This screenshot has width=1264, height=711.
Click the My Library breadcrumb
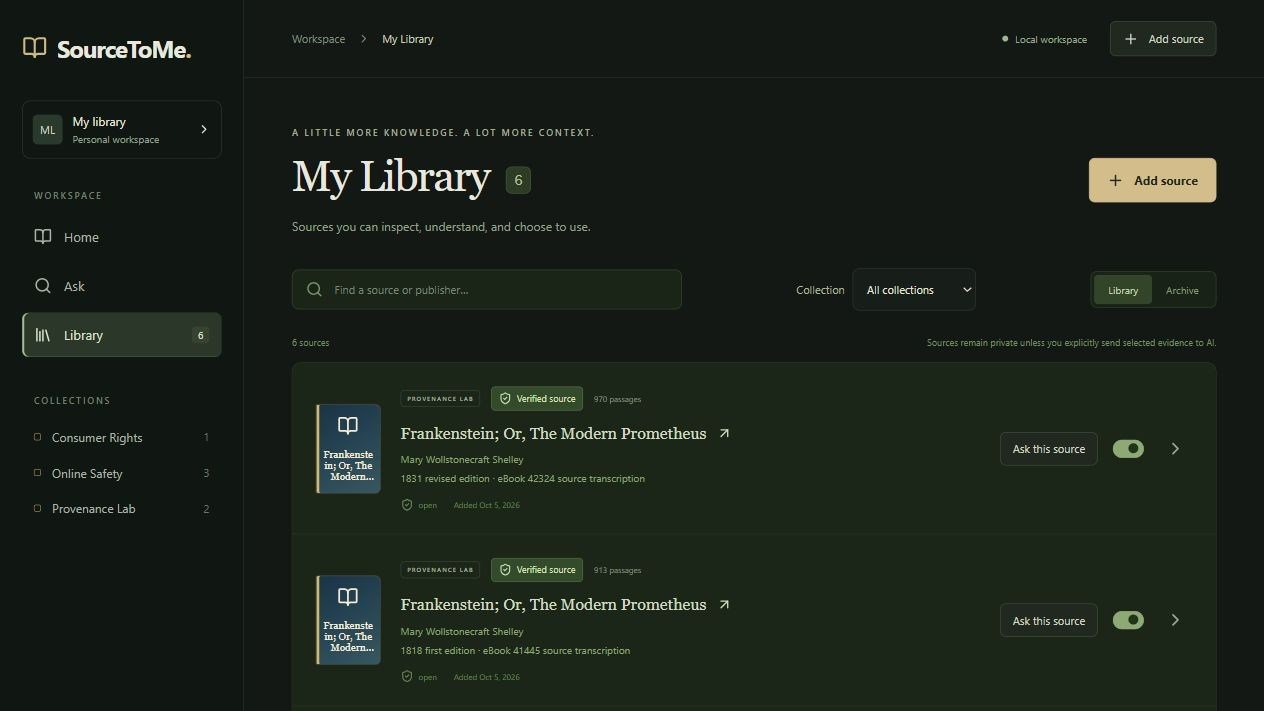click(x=408, y=39)
